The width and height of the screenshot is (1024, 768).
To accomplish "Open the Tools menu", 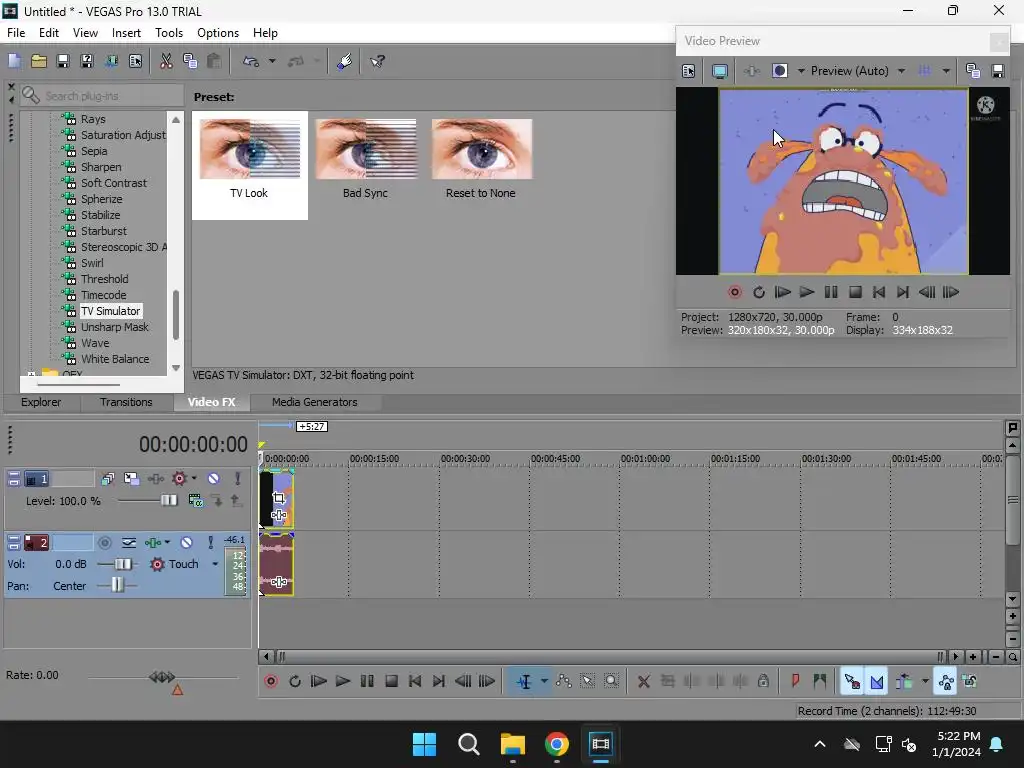I will click(x=168, y=33).
